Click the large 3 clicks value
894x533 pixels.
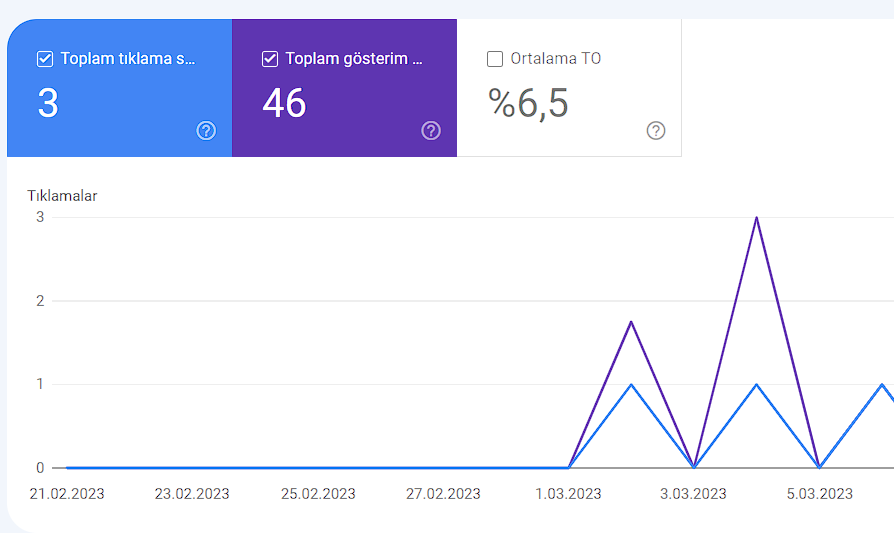coord(48,103)
